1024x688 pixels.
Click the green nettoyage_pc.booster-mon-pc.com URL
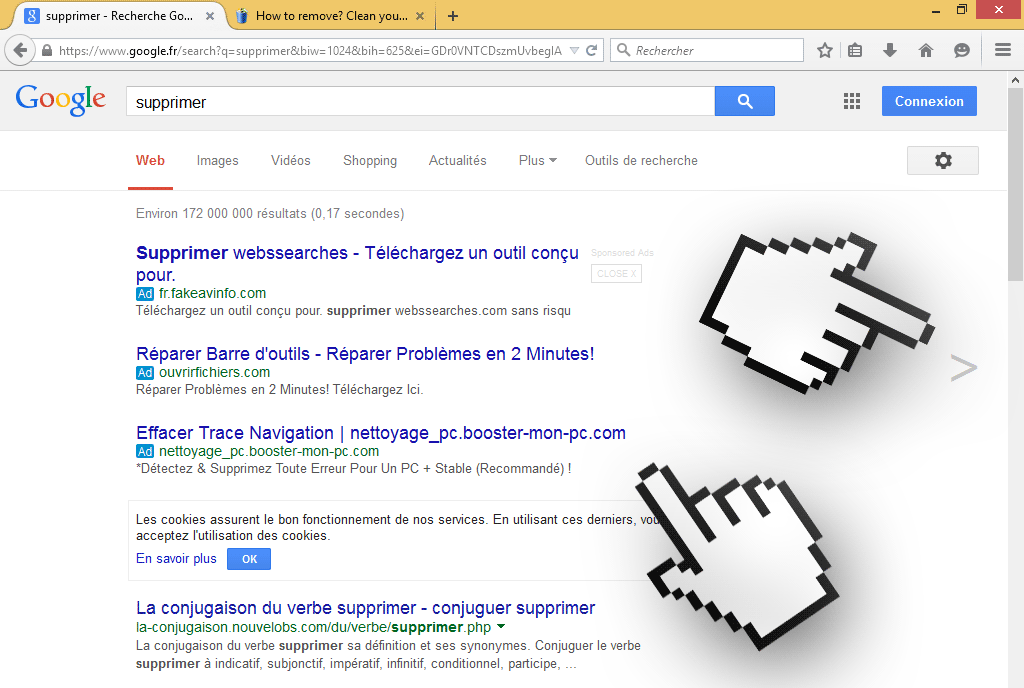pyautogui.click(x=268, y=451)
